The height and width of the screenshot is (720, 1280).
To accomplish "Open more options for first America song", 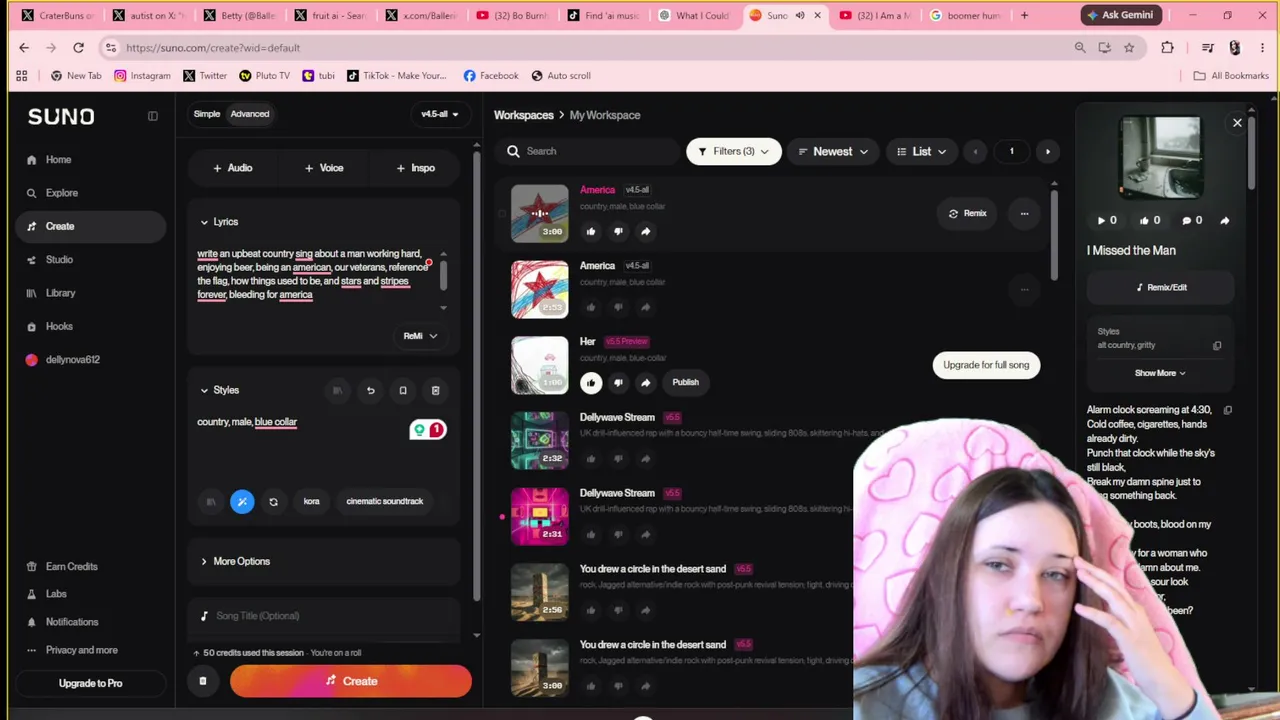I will [1024, 213].
